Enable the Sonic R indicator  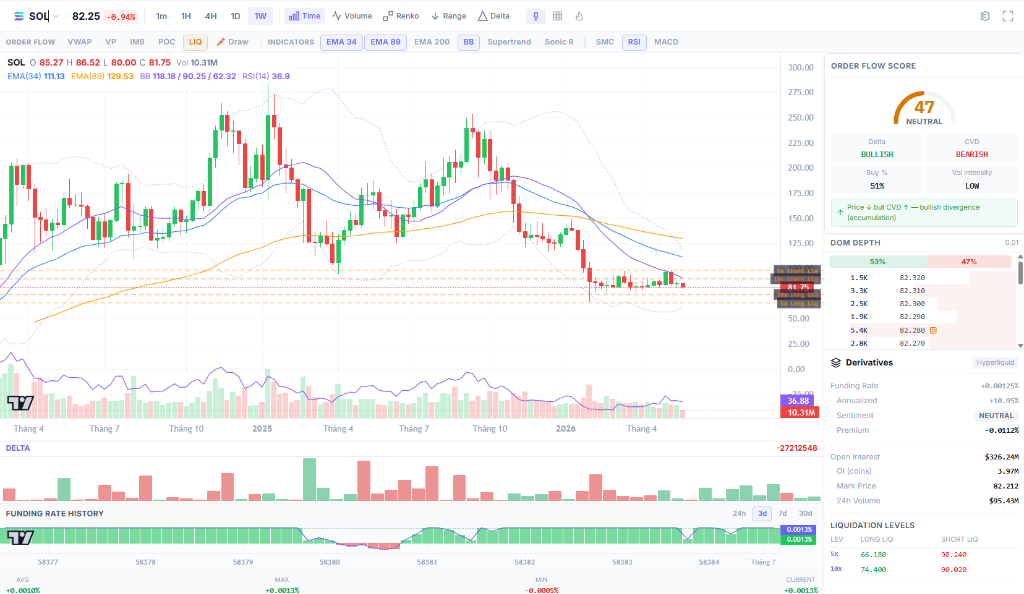[559, 42]
